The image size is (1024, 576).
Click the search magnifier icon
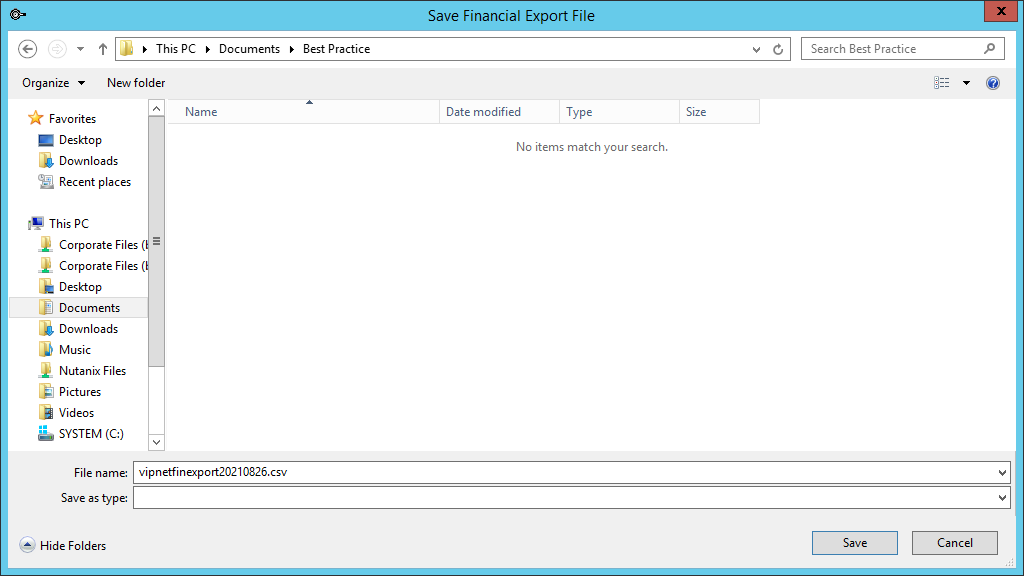[990, 49]
